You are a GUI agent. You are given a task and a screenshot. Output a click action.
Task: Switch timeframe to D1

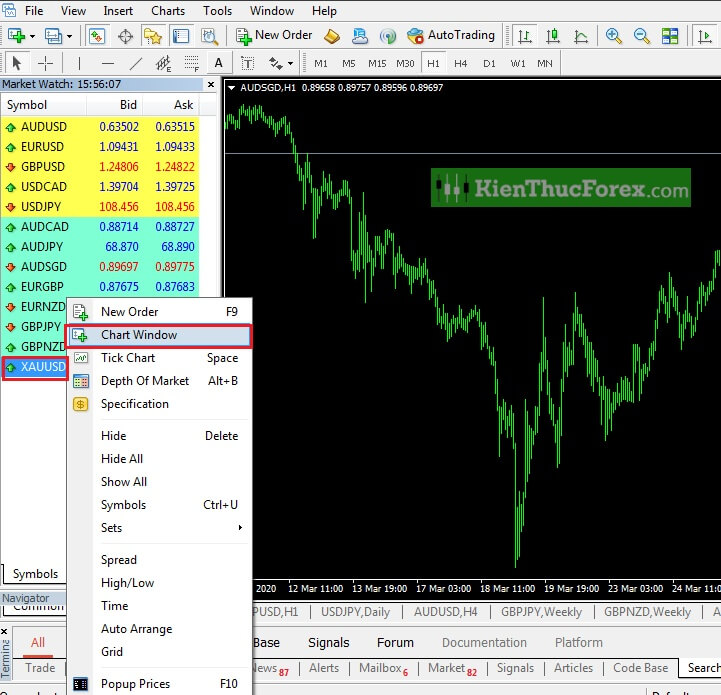click(x=489, y=63)
